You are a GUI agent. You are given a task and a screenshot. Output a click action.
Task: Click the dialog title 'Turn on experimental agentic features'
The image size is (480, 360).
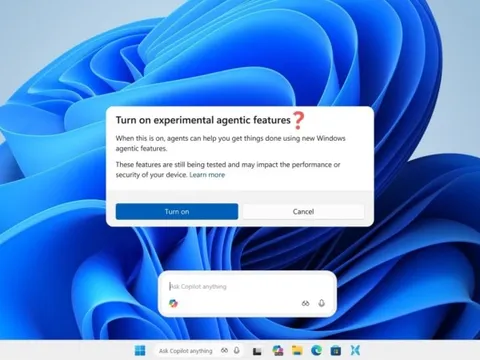pyautogui.click(x=203, y=120)
